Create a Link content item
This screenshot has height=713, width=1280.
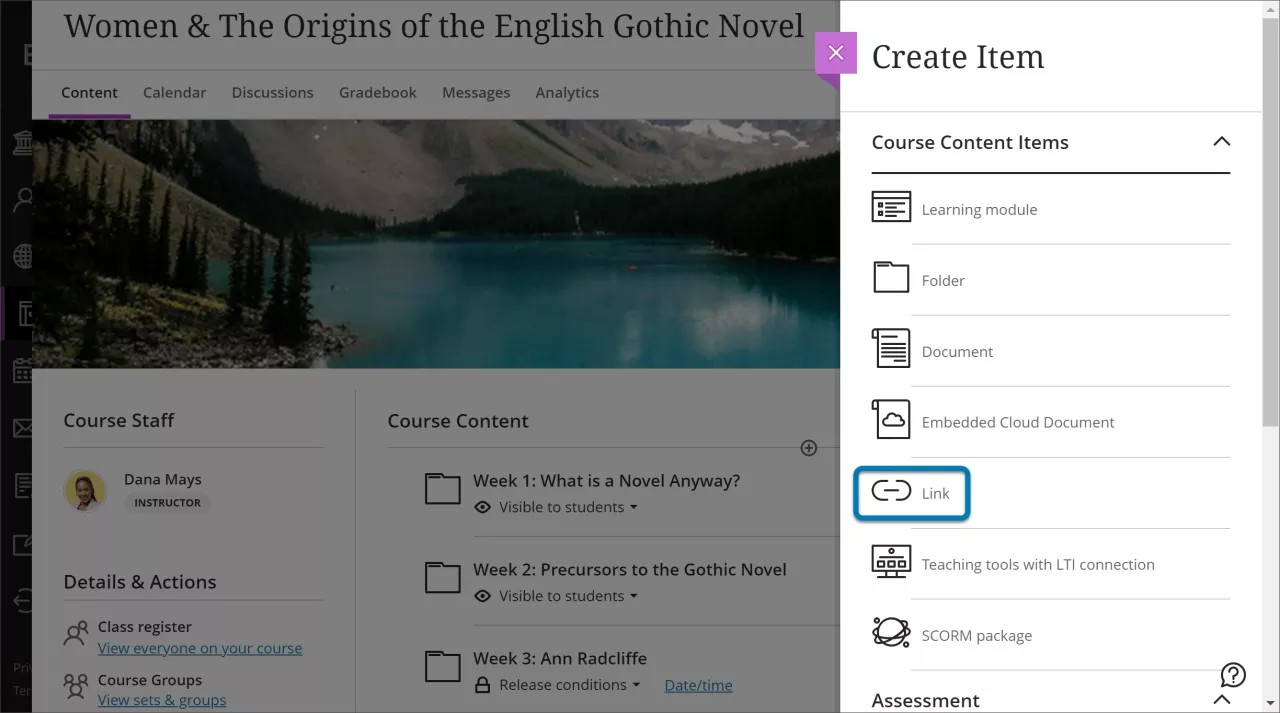point(935,493)
